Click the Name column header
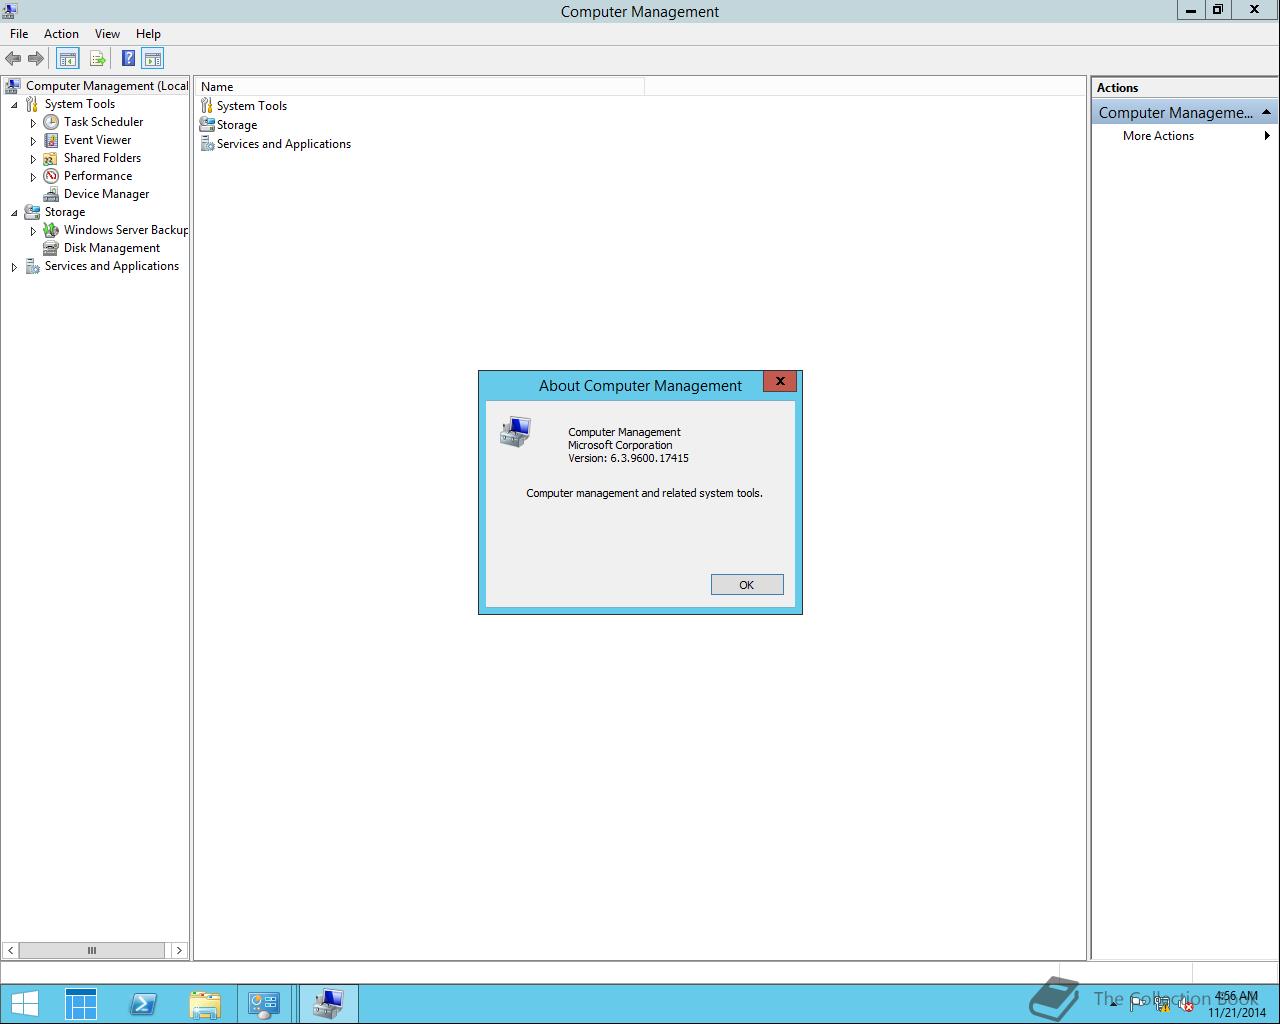Screen dimensions: 1280x1024 420,87
